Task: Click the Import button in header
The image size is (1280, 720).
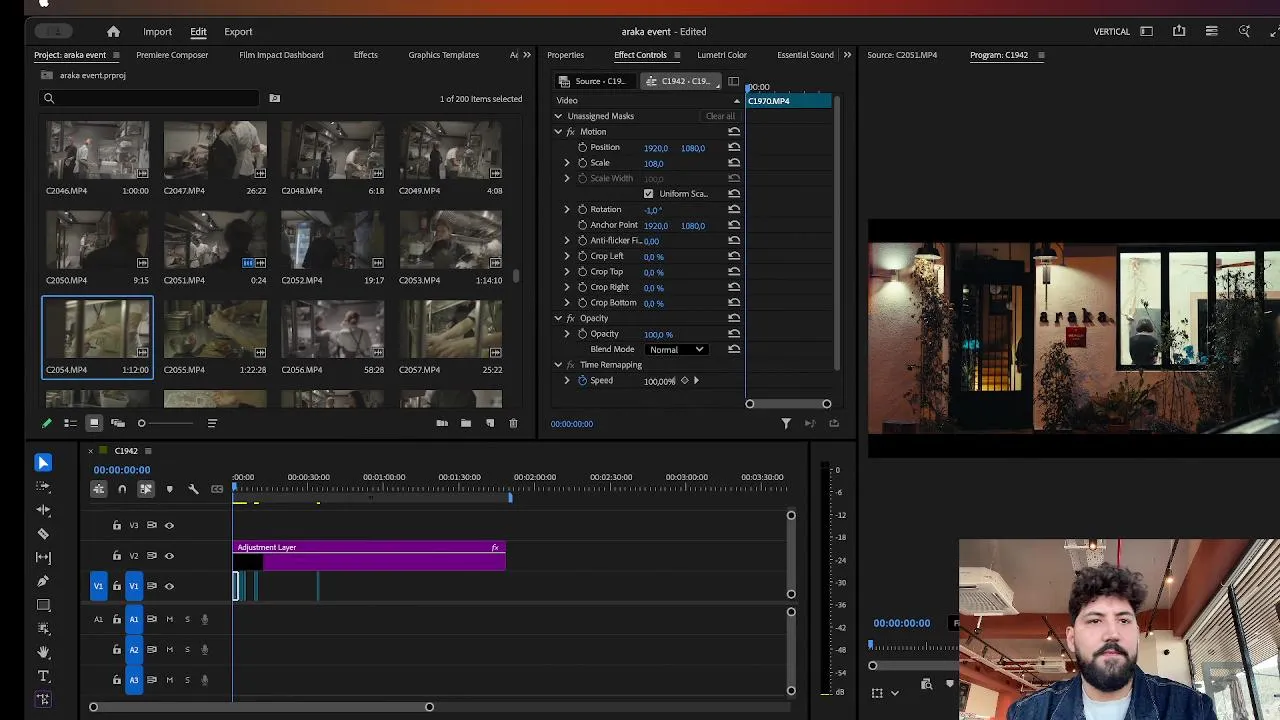Action: tap(157, 32)
